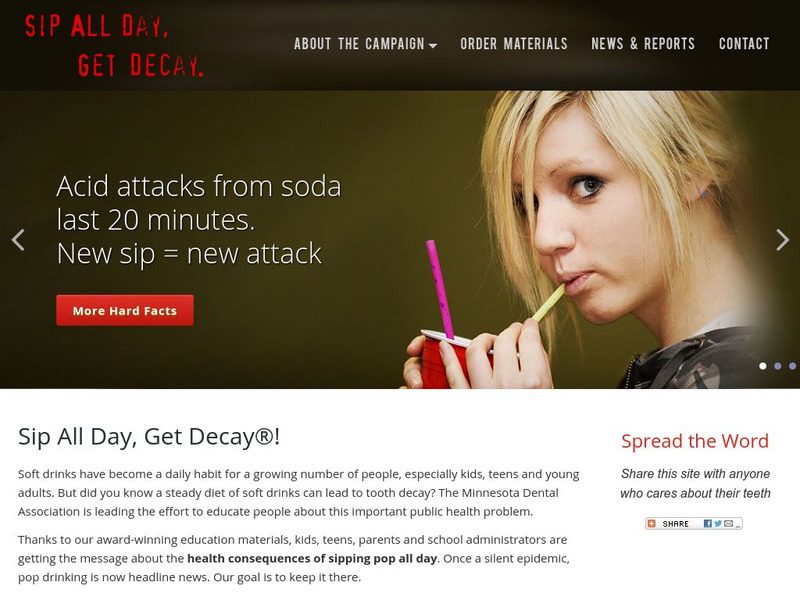Go to the previous slide arrow
Image resolution: width=800 pixels, height=600 pixels.
[18, 240]
